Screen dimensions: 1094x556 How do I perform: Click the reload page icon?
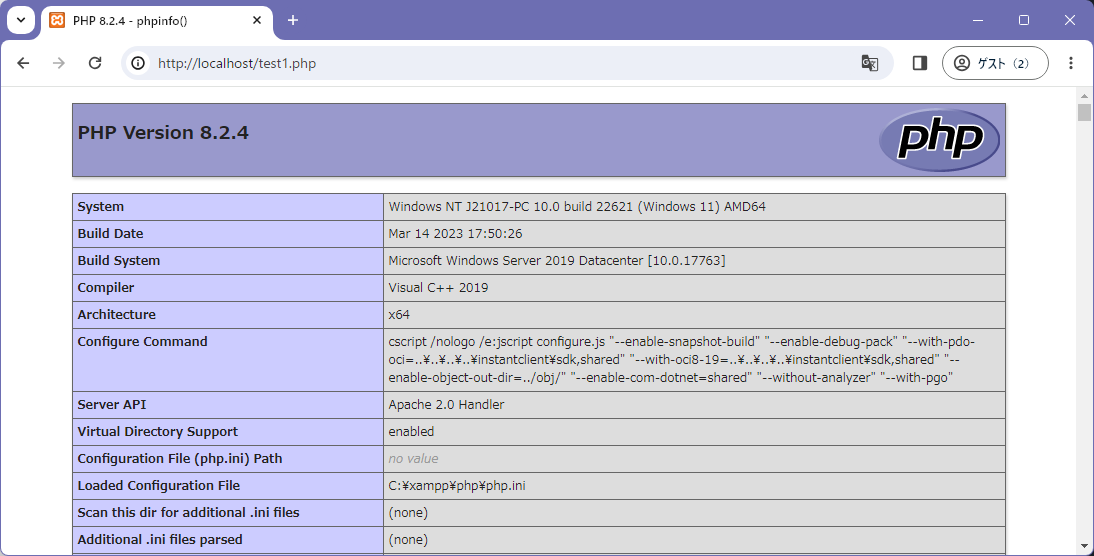click(95, 63)
